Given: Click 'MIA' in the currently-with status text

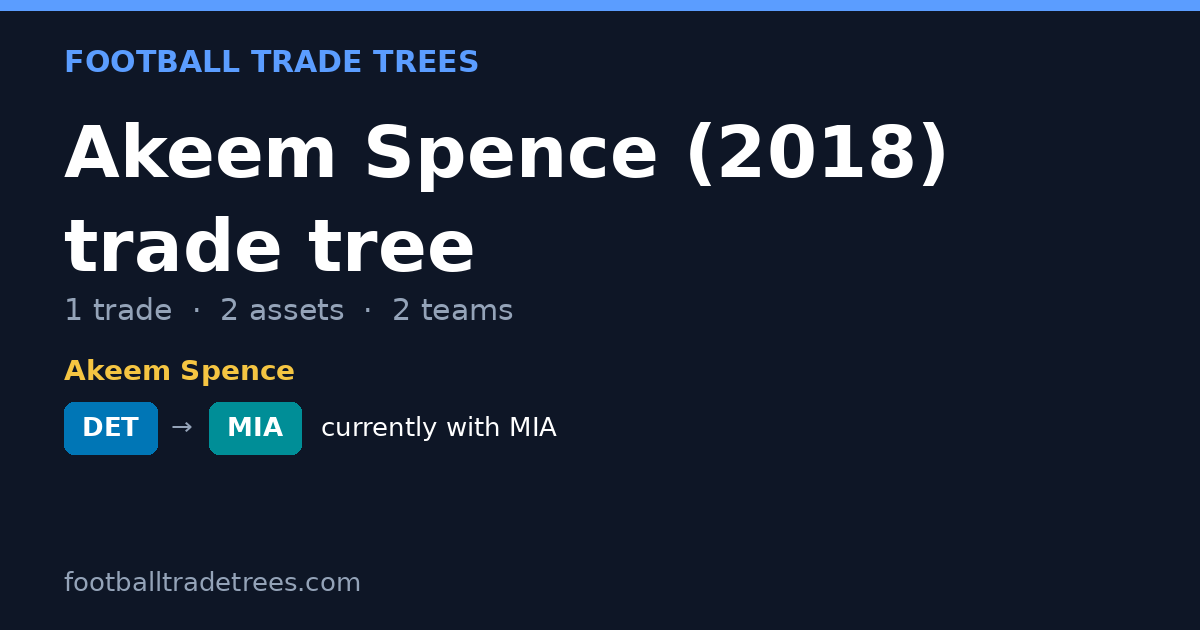Looking at the screenshot, I should tap(532, 428).
